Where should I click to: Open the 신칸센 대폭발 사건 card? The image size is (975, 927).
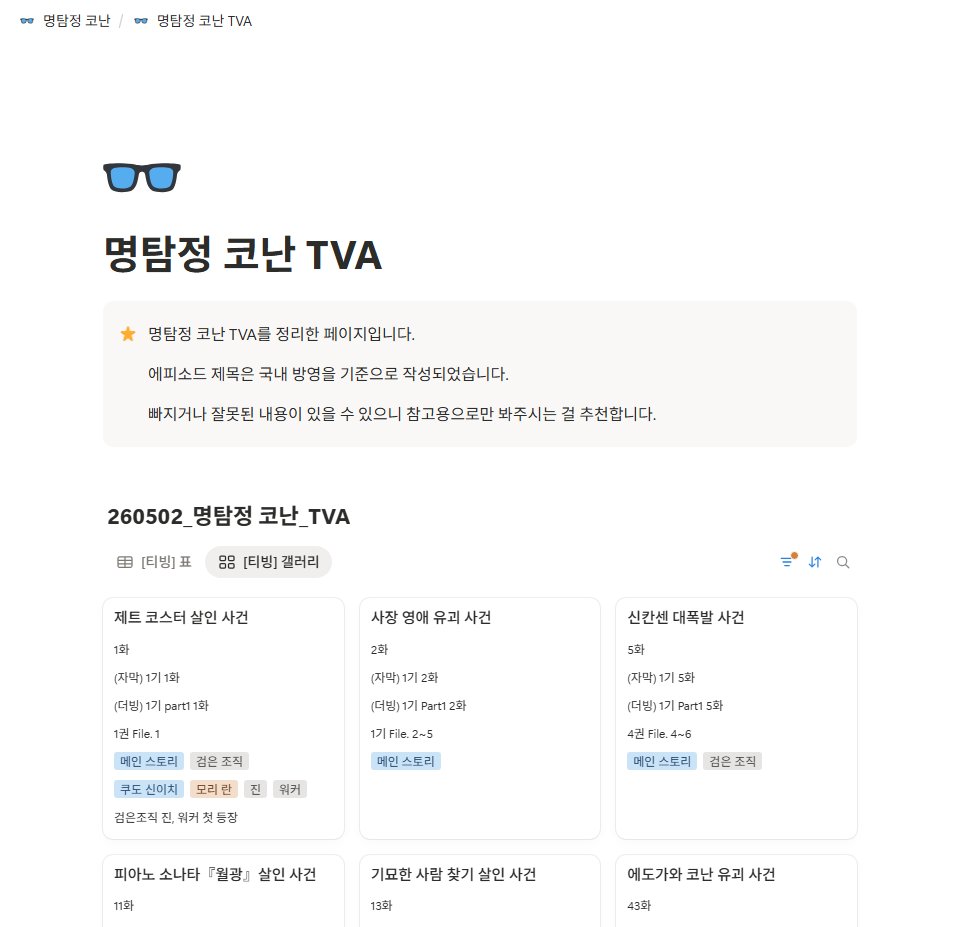pos(736,718)
